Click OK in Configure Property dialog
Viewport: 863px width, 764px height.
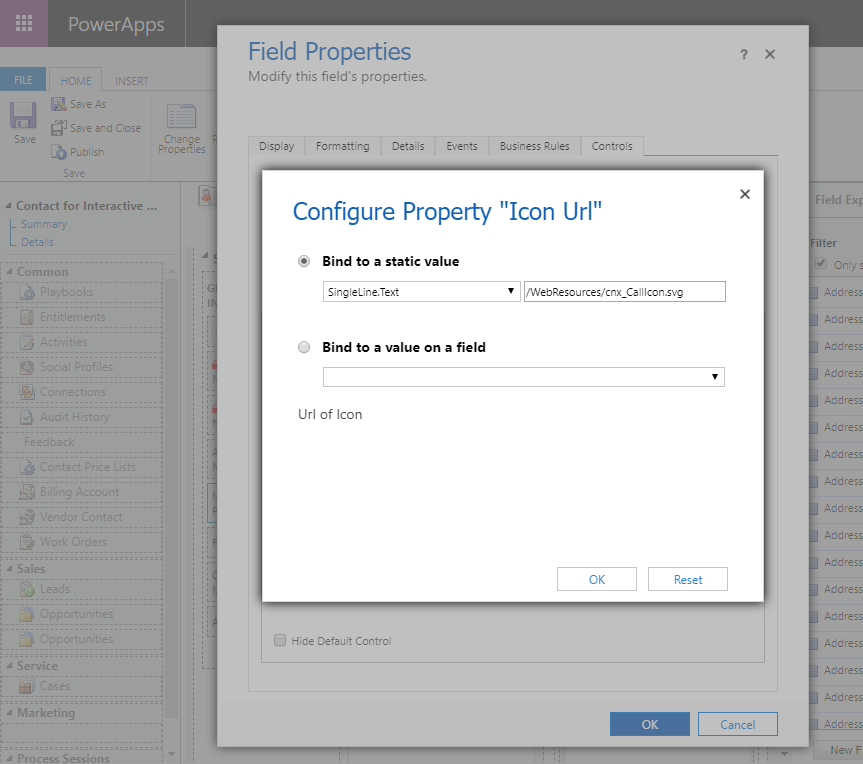point(597,579)
